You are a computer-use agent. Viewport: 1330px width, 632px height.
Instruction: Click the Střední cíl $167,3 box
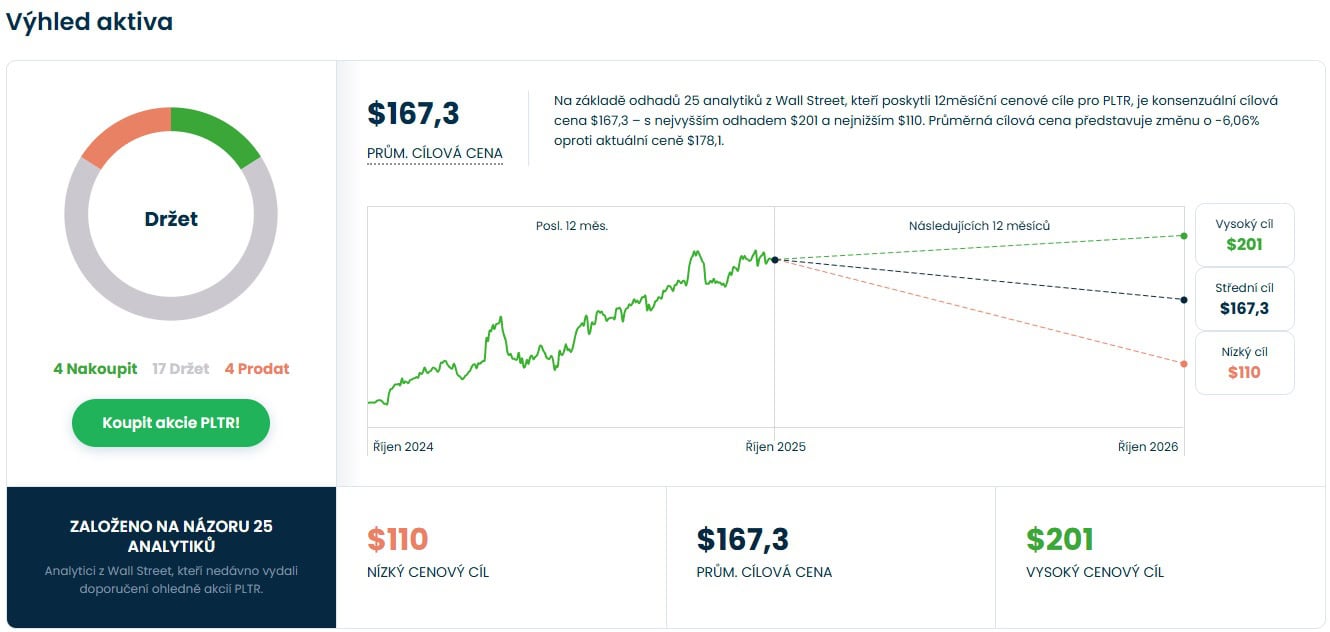(1244, 299)
